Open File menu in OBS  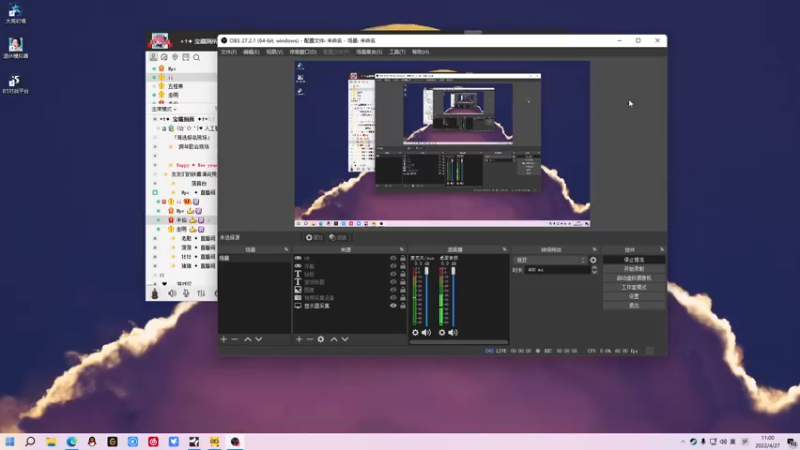[229, 52]
